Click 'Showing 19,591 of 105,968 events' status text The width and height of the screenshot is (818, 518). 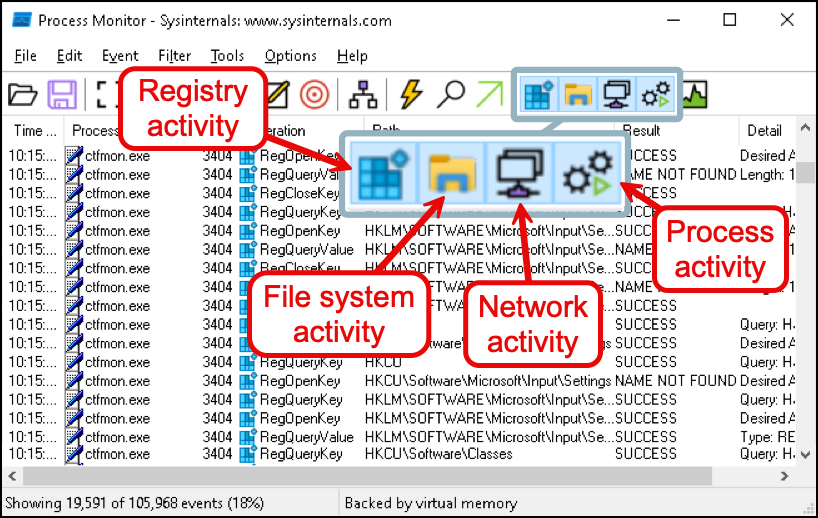click(x=134, y=503)
